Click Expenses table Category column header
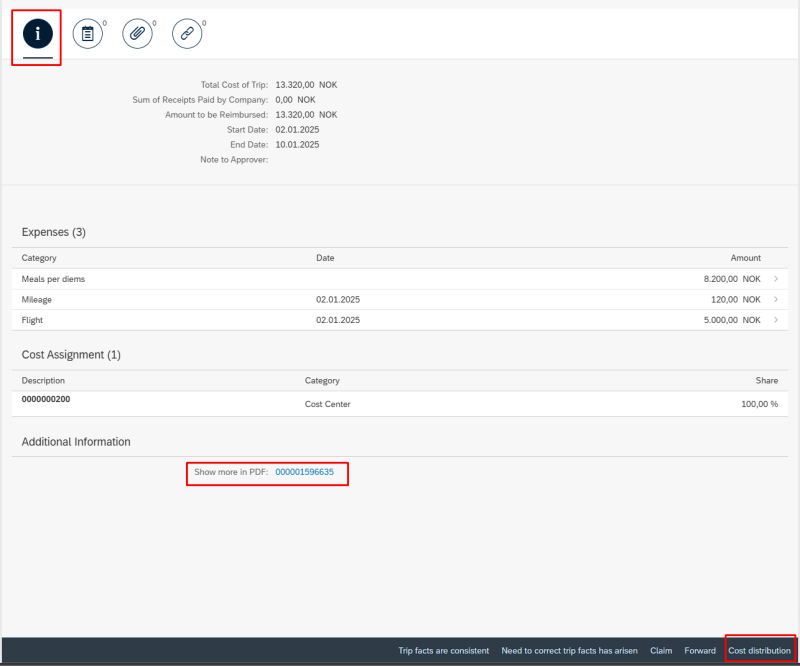This screenshot has width=800, height=666. (x=39, y=258)
